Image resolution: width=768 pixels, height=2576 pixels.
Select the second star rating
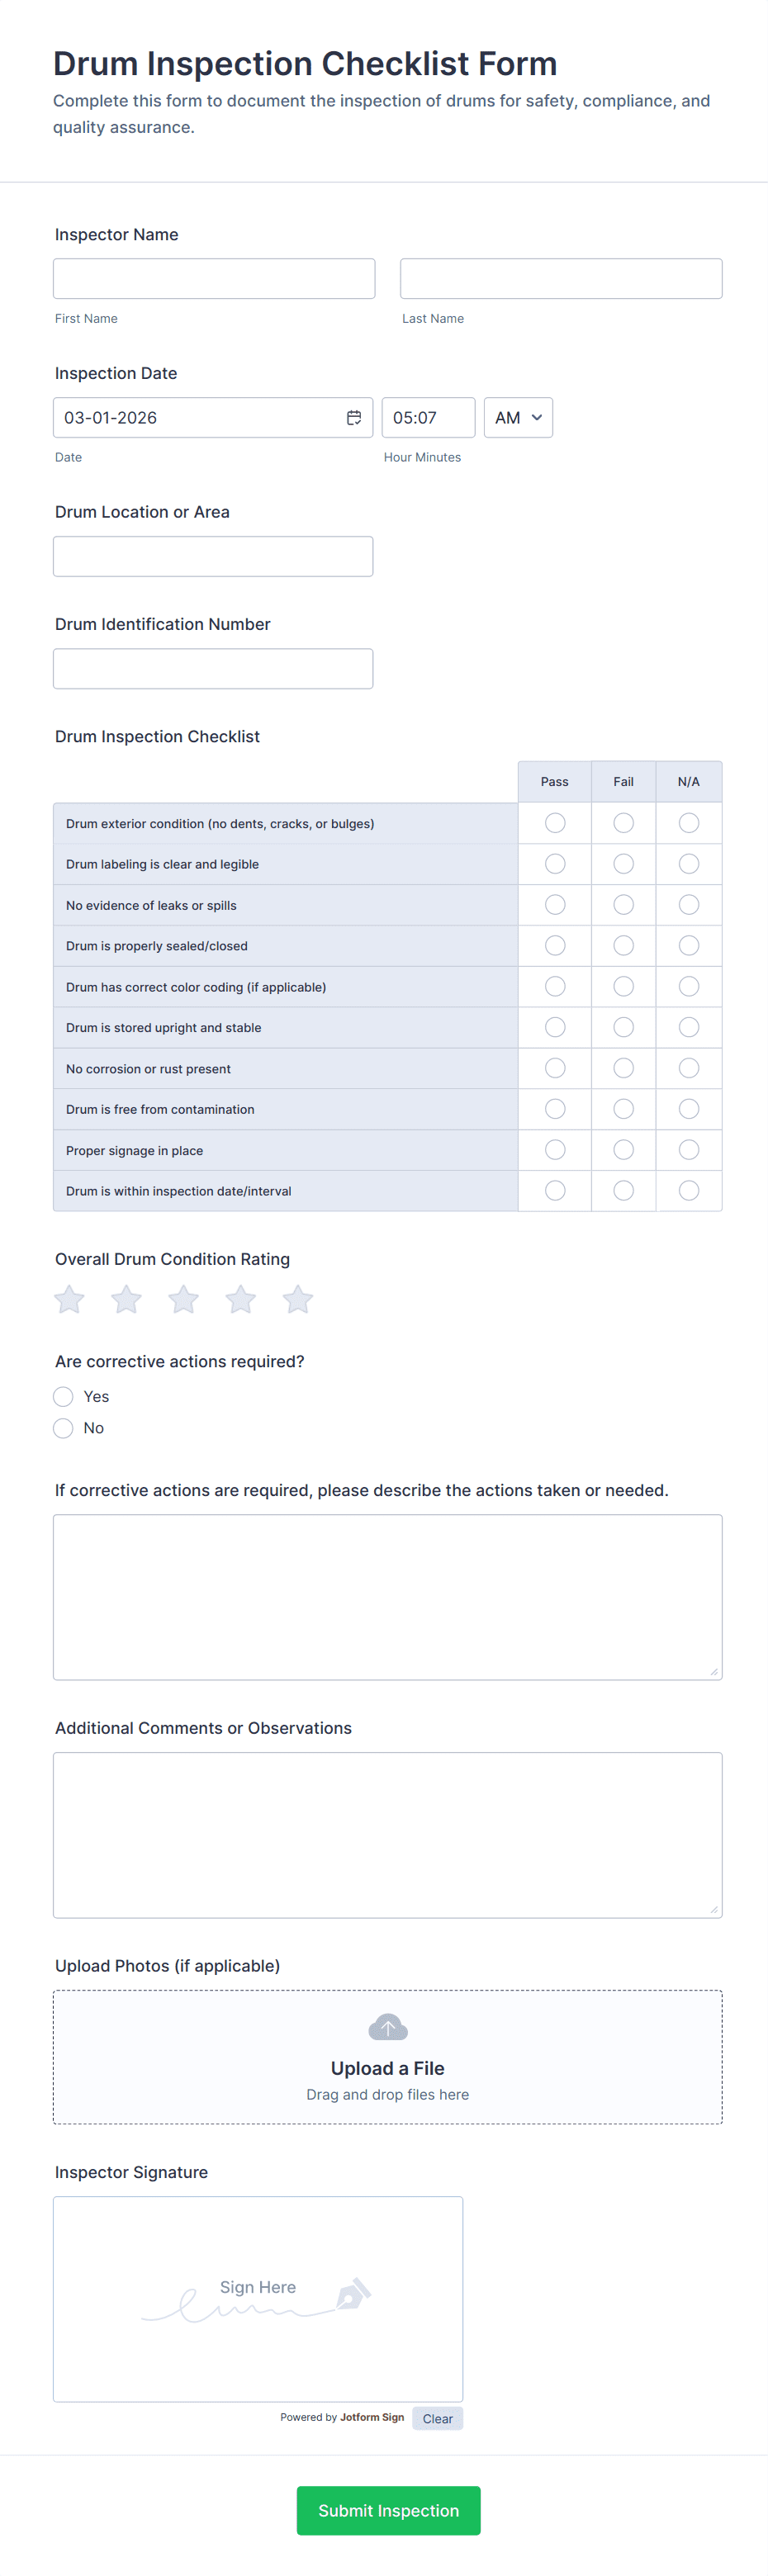click(126, 1299)
